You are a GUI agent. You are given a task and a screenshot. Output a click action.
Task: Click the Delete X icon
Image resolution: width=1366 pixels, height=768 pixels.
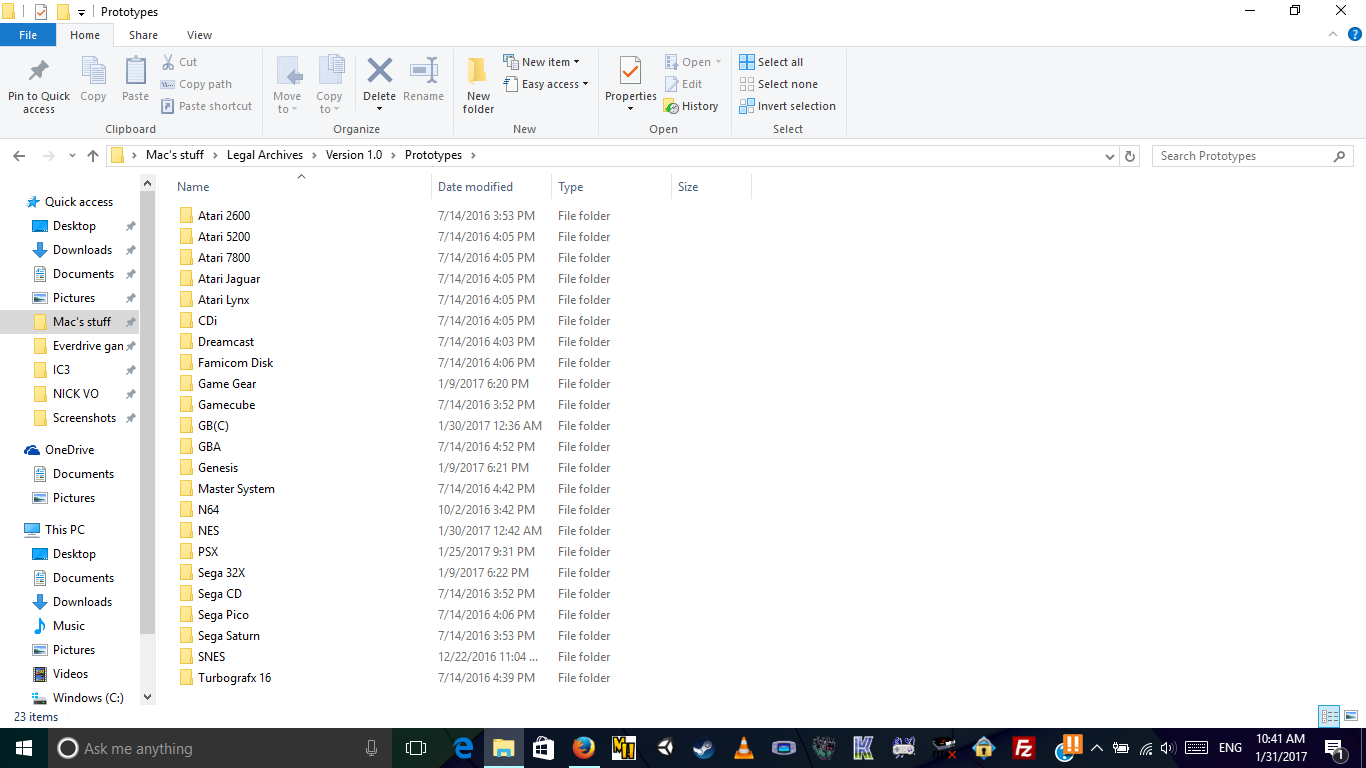379,71
